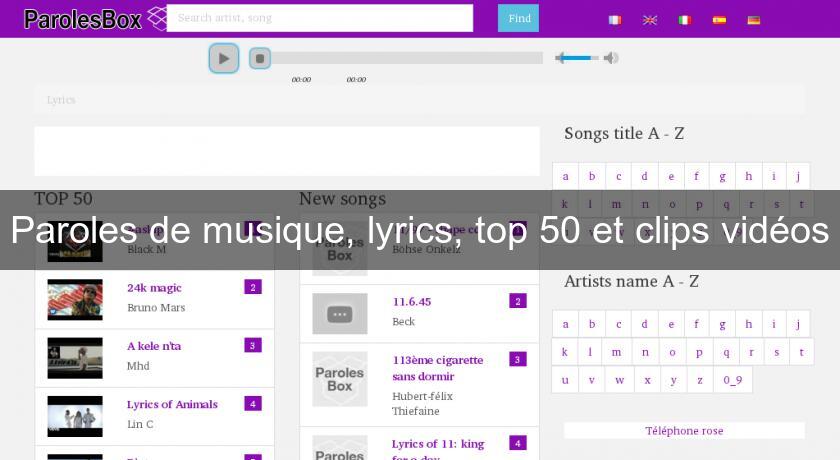The height and width of the screenshot is (460, 840).
Task: Open the A kele n'ta thumbnail
Action: [x=75, y=358]
